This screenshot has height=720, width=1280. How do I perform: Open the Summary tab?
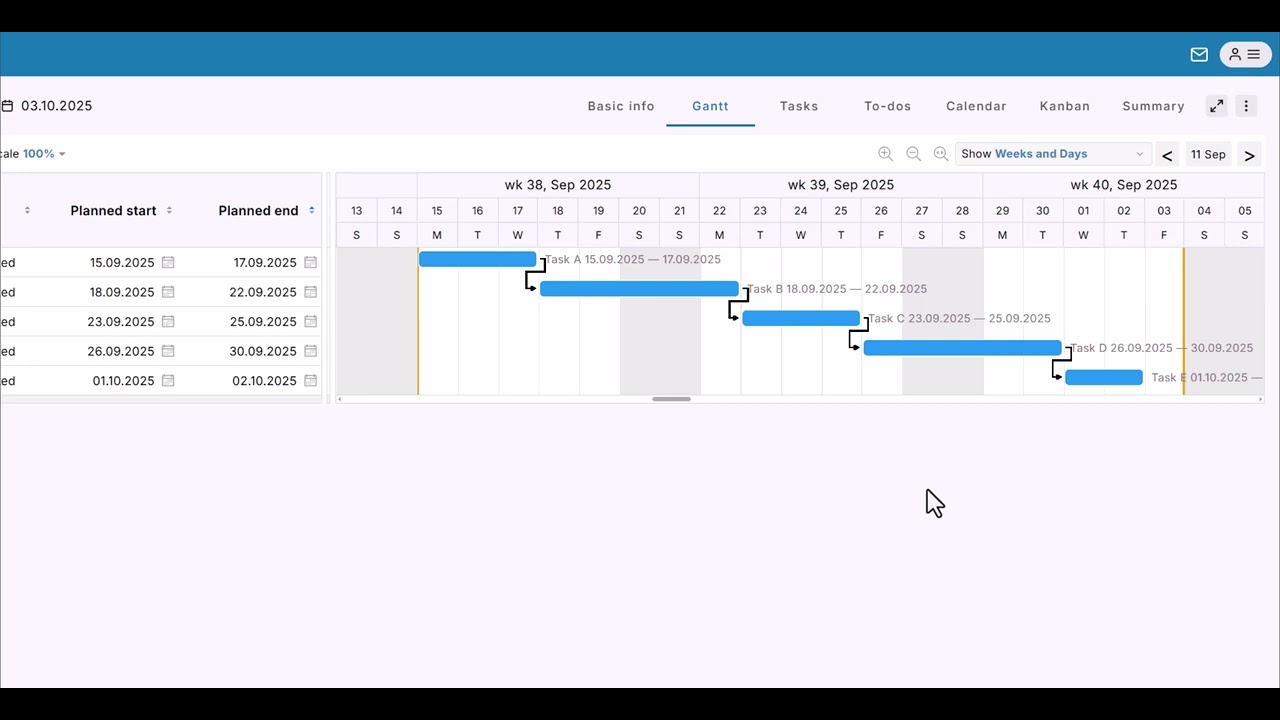1153,106
